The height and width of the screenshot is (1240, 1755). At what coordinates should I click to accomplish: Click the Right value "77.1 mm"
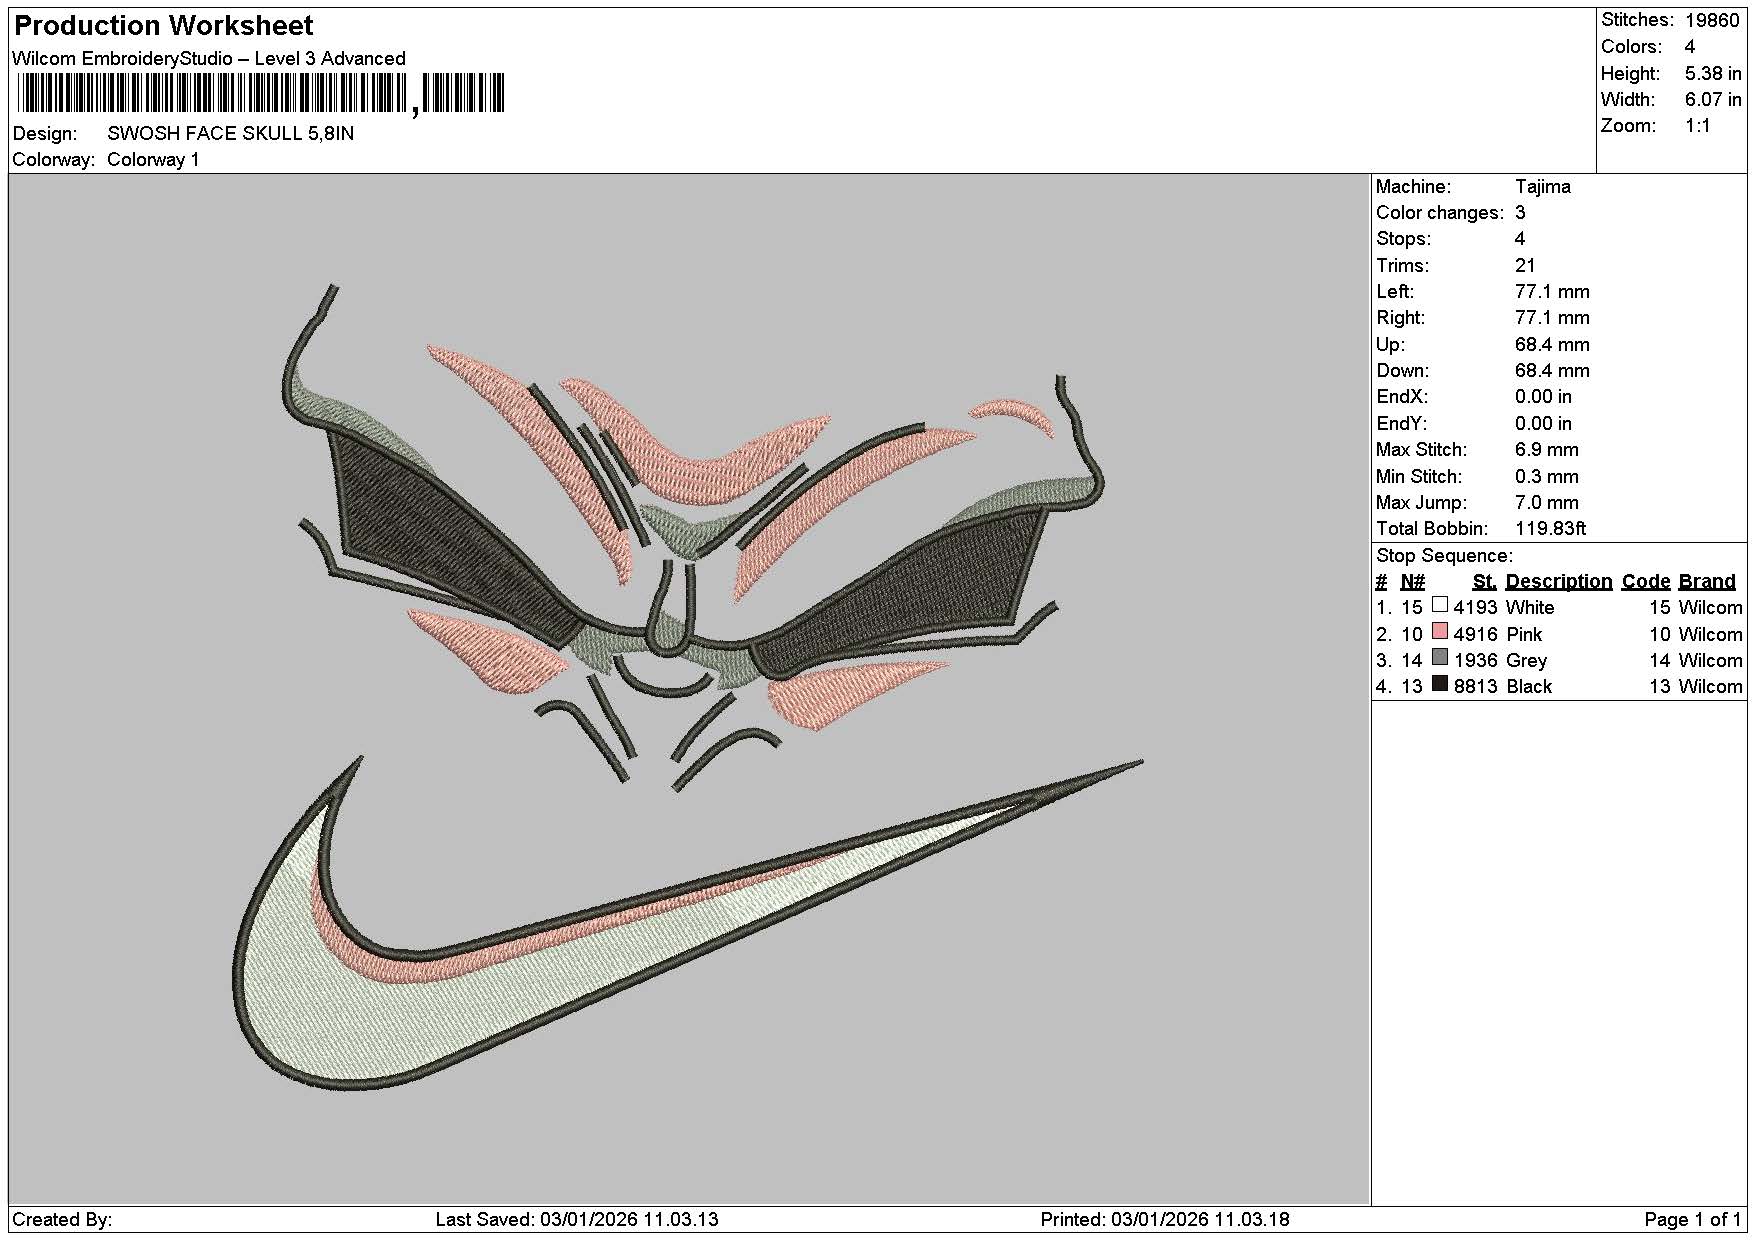pyautogui.click(x=1552, y=317)
